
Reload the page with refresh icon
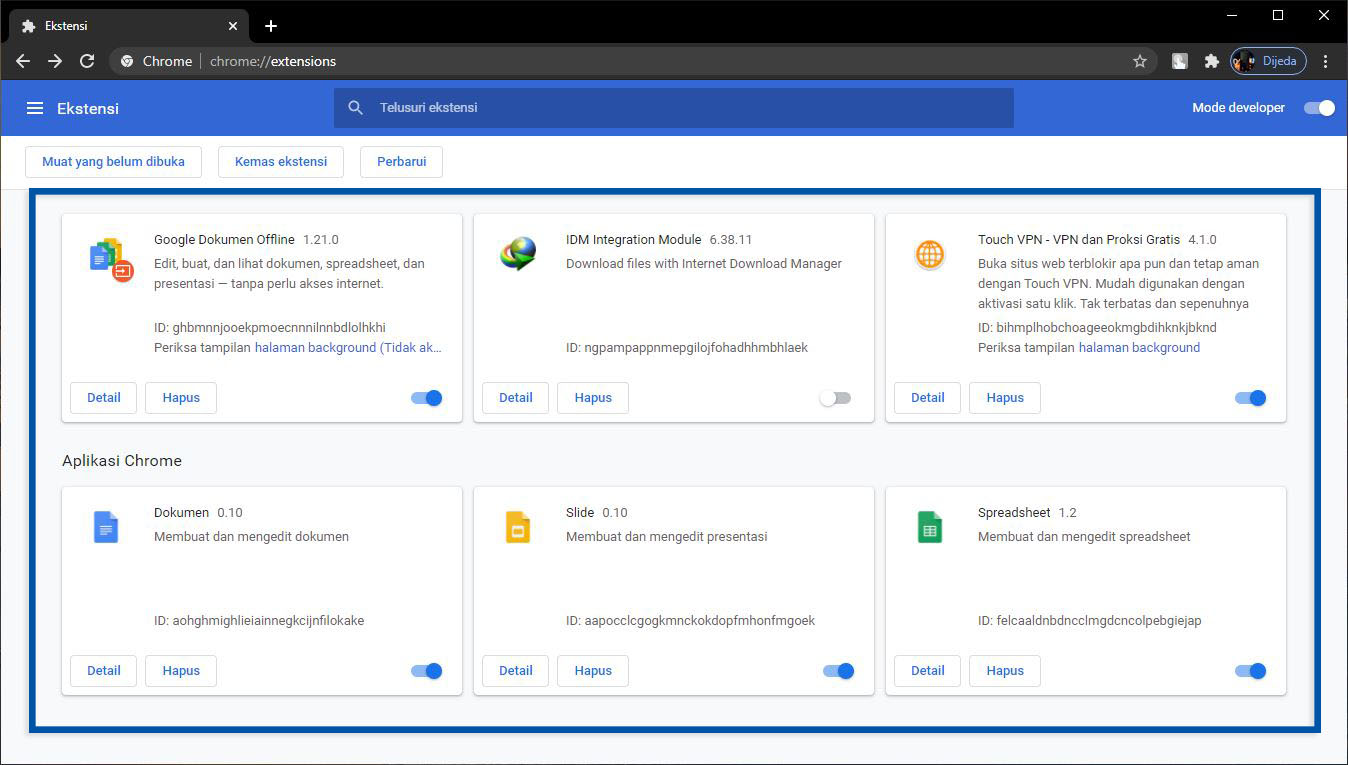pyautogui.click(x=87, y=61)
